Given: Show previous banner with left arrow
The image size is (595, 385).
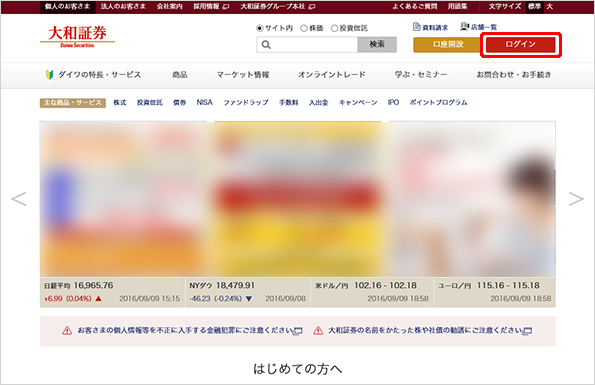Looking at the screenshot, I should (19, 199).
